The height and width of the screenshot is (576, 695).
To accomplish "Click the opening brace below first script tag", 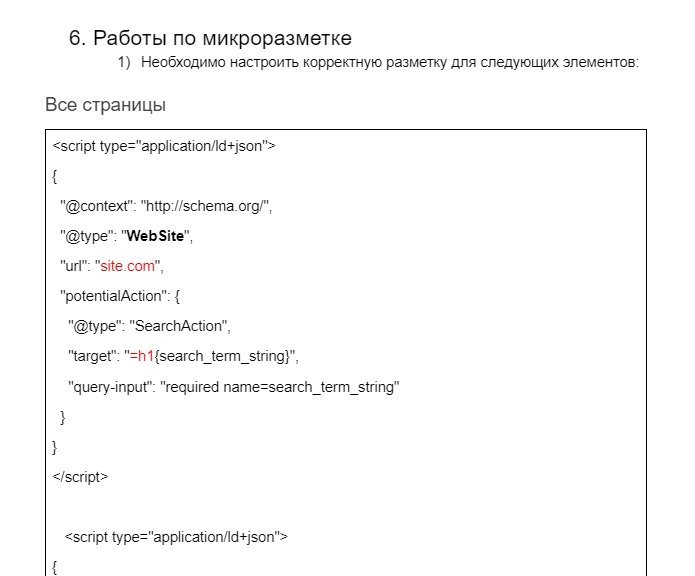I will (56, 177).
